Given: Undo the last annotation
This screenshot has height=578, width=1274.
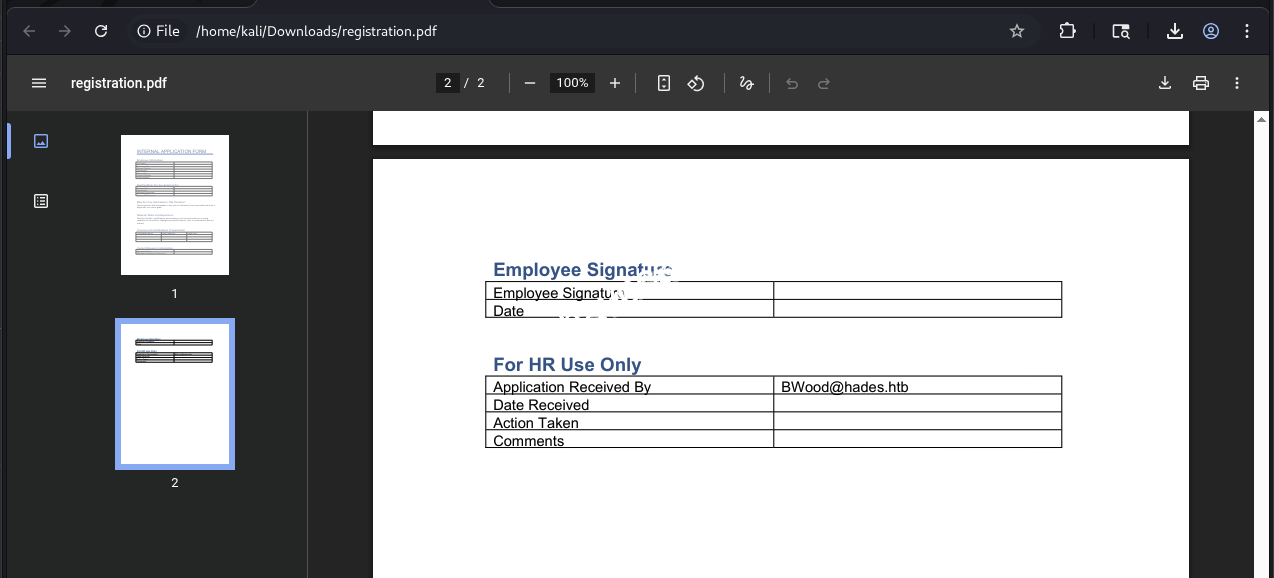Looking at the screenshot, I should (791, 83).
